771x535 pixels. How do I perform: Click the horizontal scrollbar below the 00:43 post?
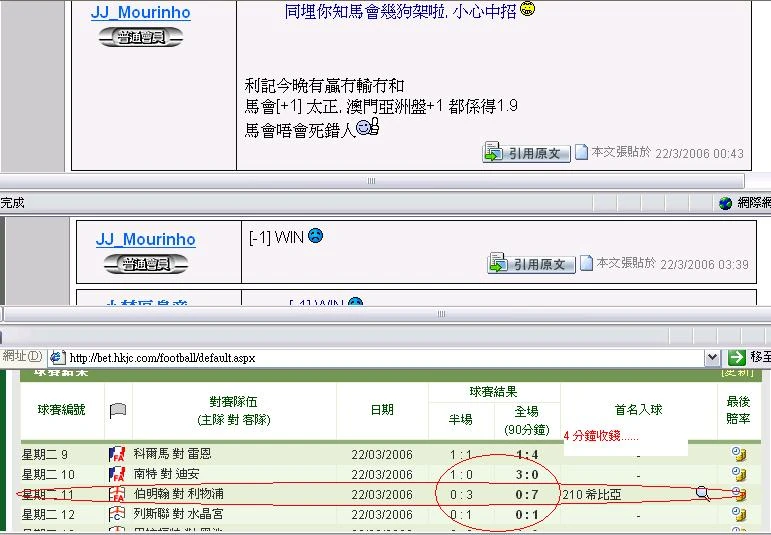point(372,180)
